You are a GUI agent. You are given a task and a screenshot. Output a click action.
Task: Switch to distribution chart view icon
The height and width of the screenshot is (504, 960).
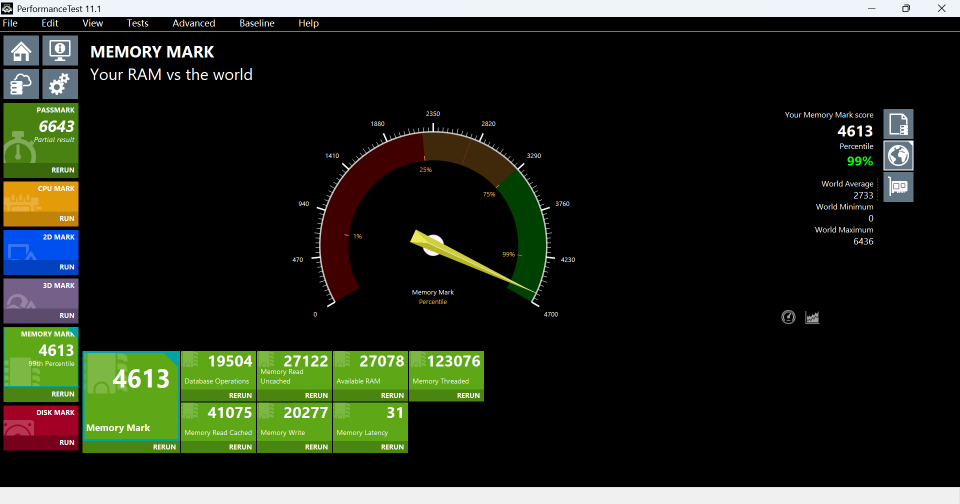click(x=812, y=317)
